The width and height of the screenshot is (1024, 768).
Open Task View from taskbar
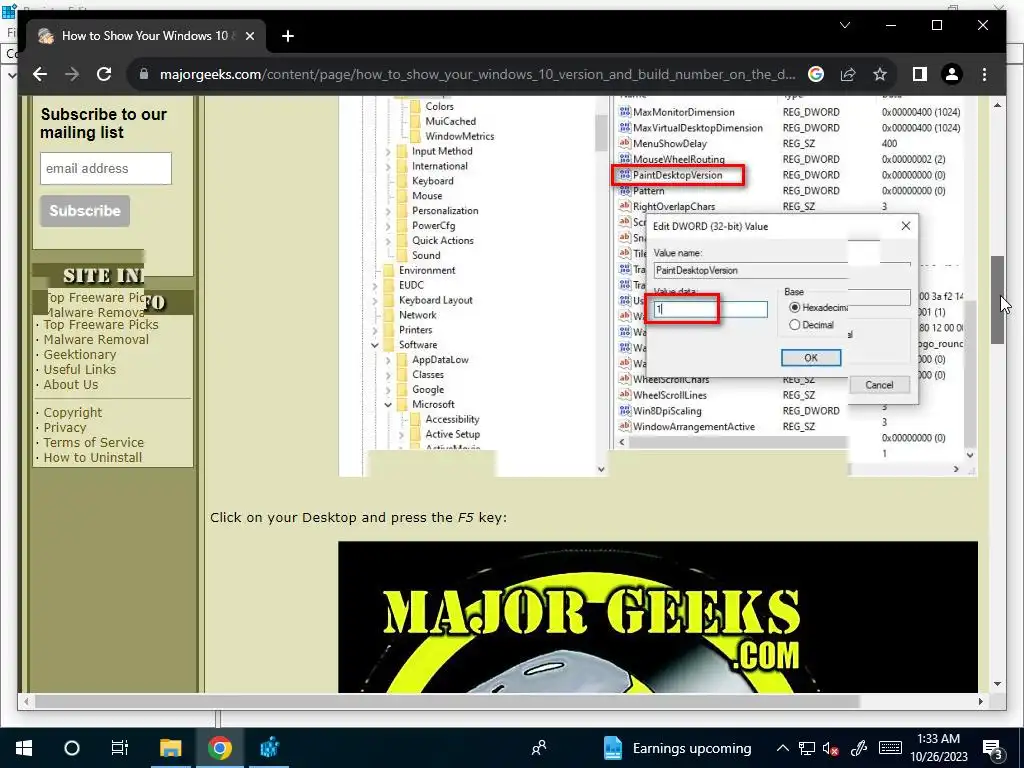(x=120, y=748)
